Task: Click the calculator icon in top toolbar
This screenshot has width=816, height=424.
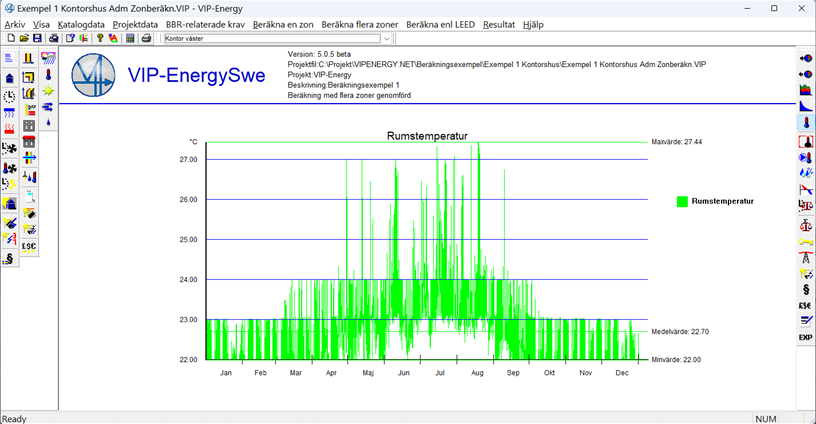Action: [130, 38]
